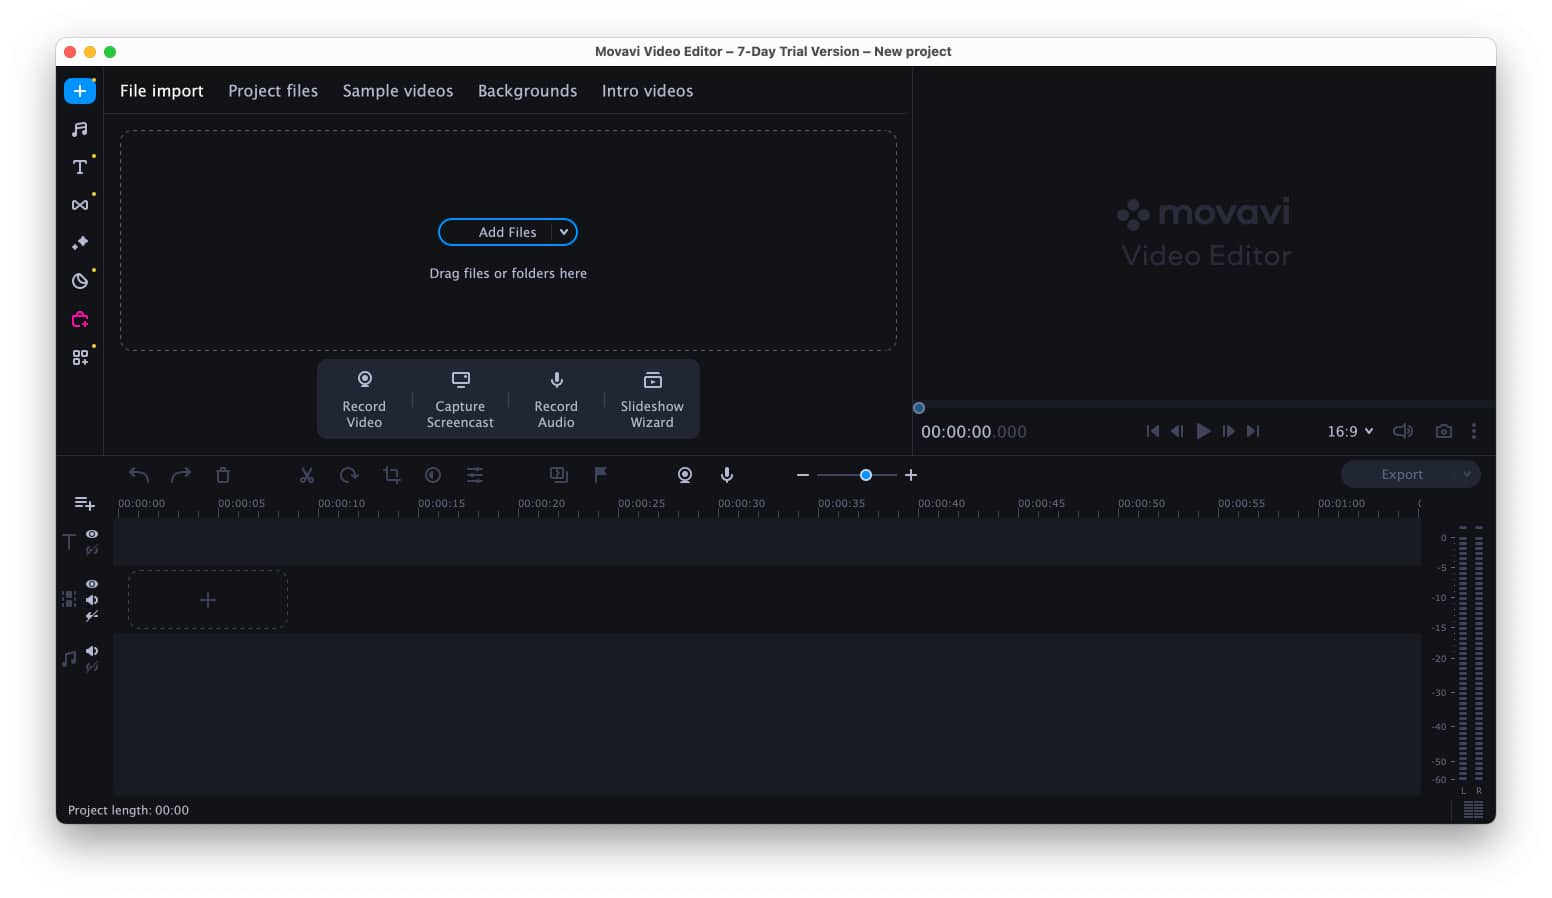Click Capture Screencast button
1552x898 pixels.
click(x=460, y=399)
